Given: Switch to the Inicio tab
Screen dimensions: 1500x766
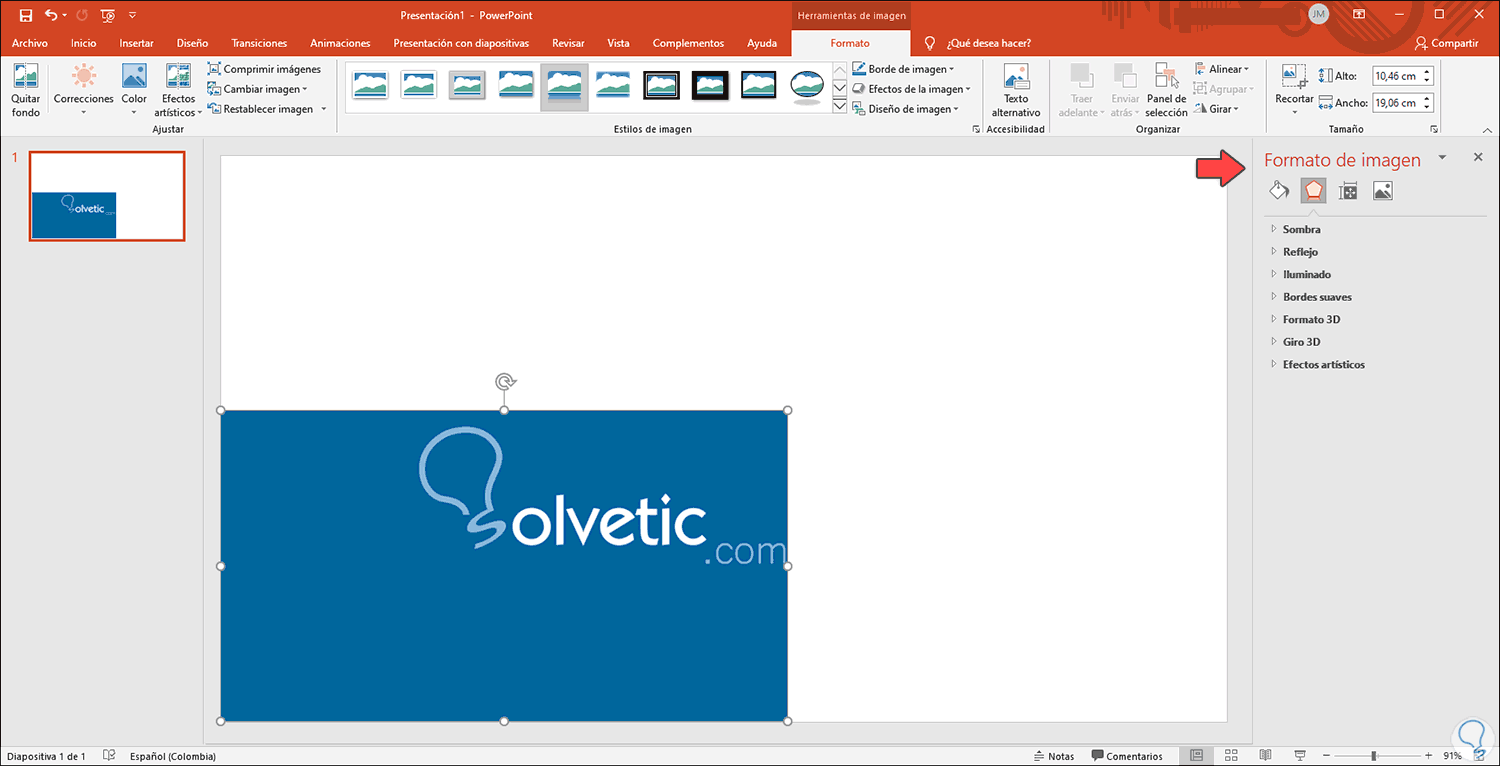Looking at the screenshot, I should 84,43.
